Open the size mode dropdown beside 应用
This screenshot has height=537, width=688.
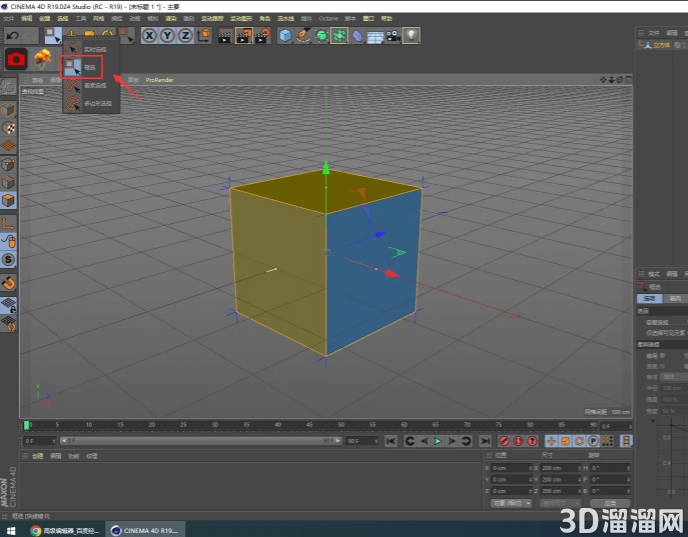[x=560, y=503]
